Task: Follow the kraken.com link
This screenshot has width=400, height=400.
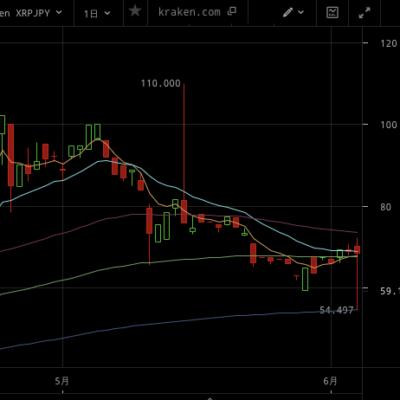Action: (189, 12)
